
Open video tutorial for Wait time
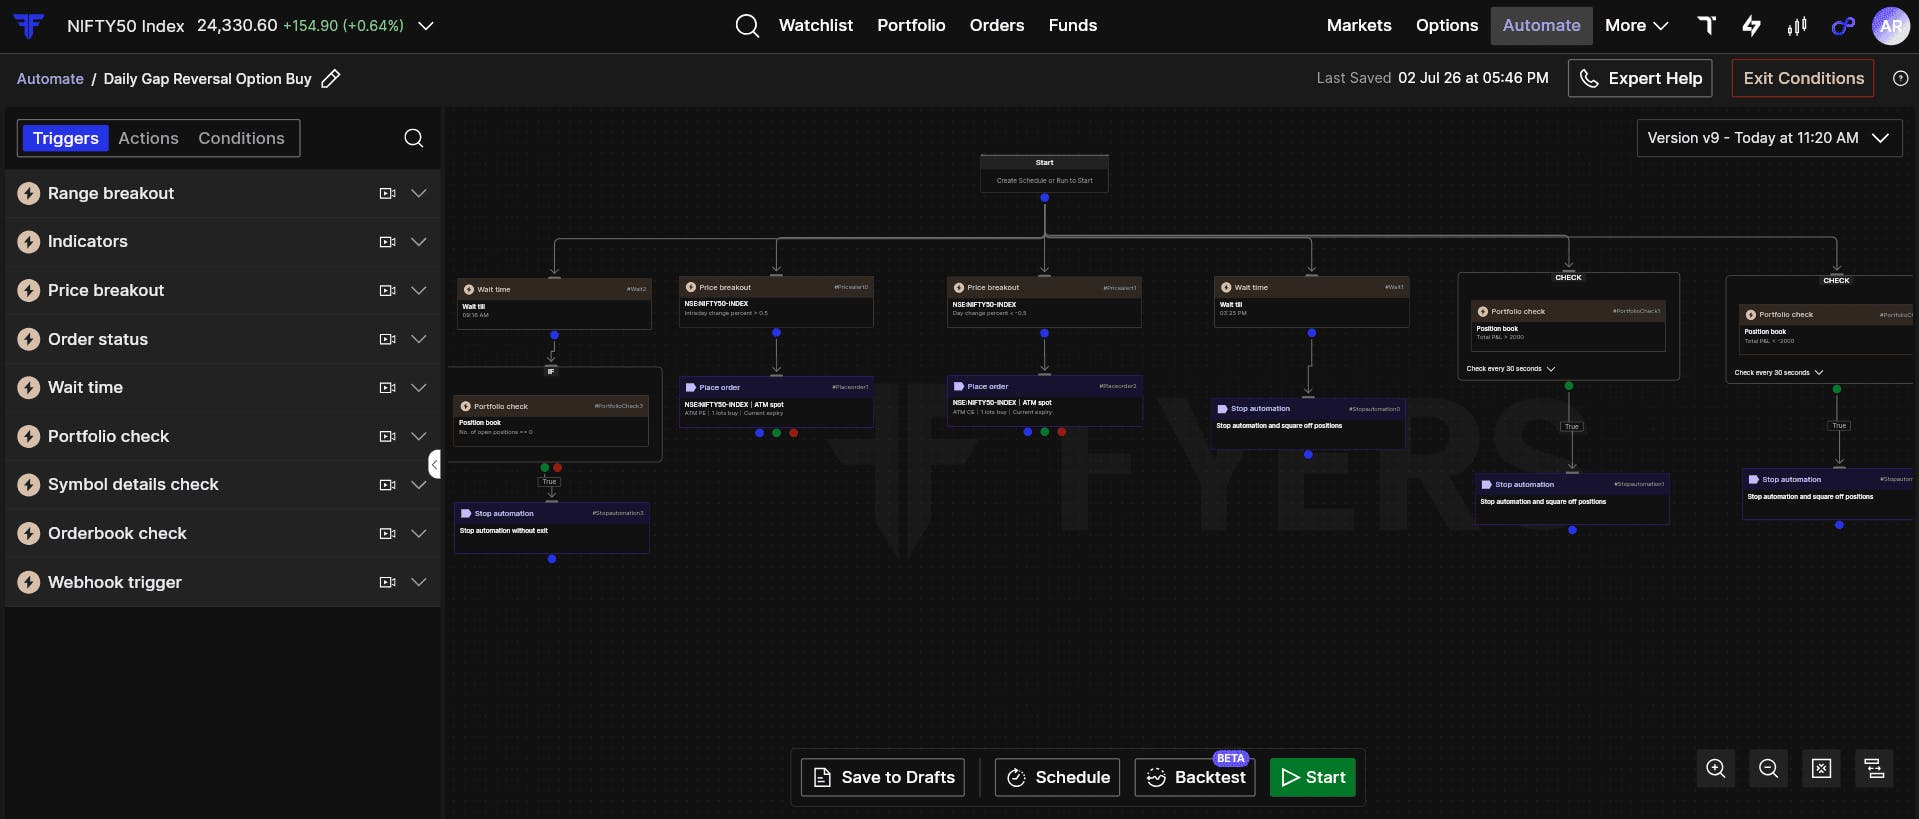pyautogui.click(x=388, y=388)
